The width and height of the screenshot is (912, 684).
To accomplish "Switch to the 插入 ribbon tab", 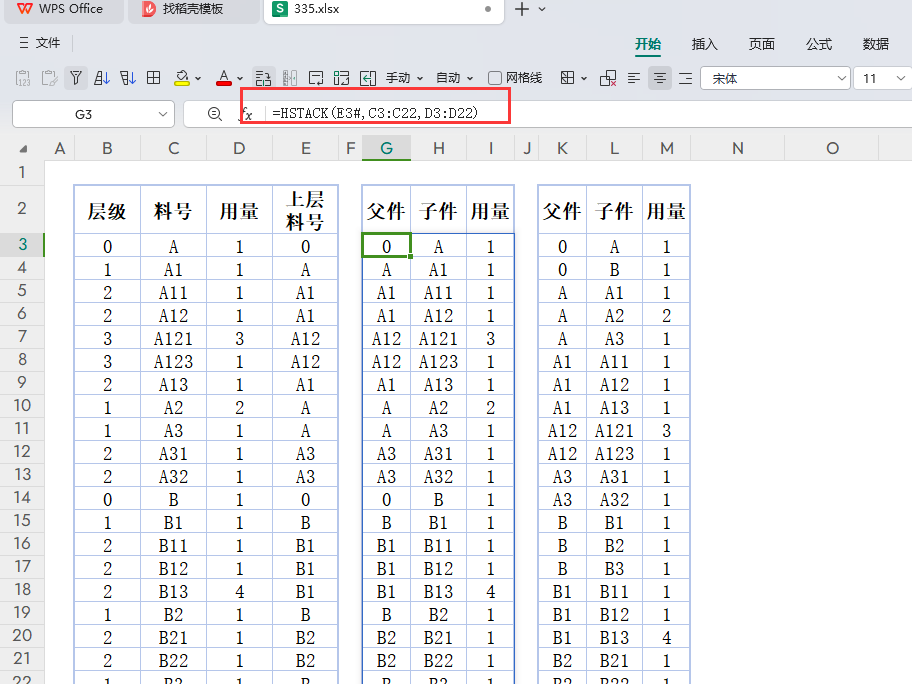I will (x=704, y=44).
